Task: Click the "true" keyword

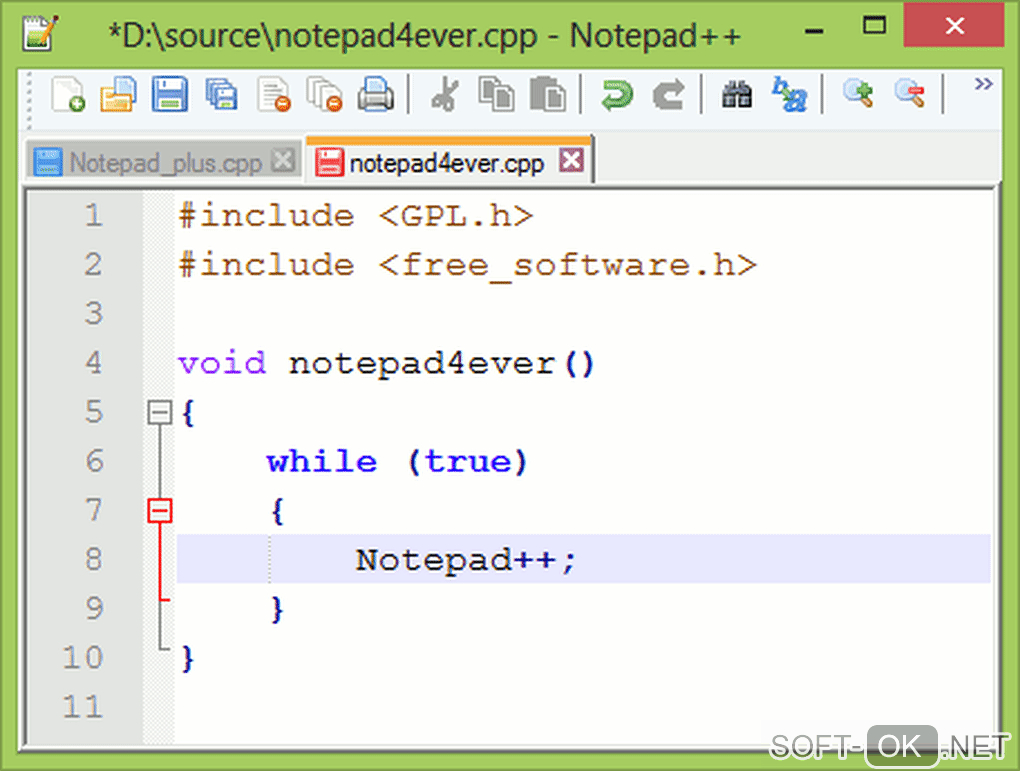Action: click(468, 462)
